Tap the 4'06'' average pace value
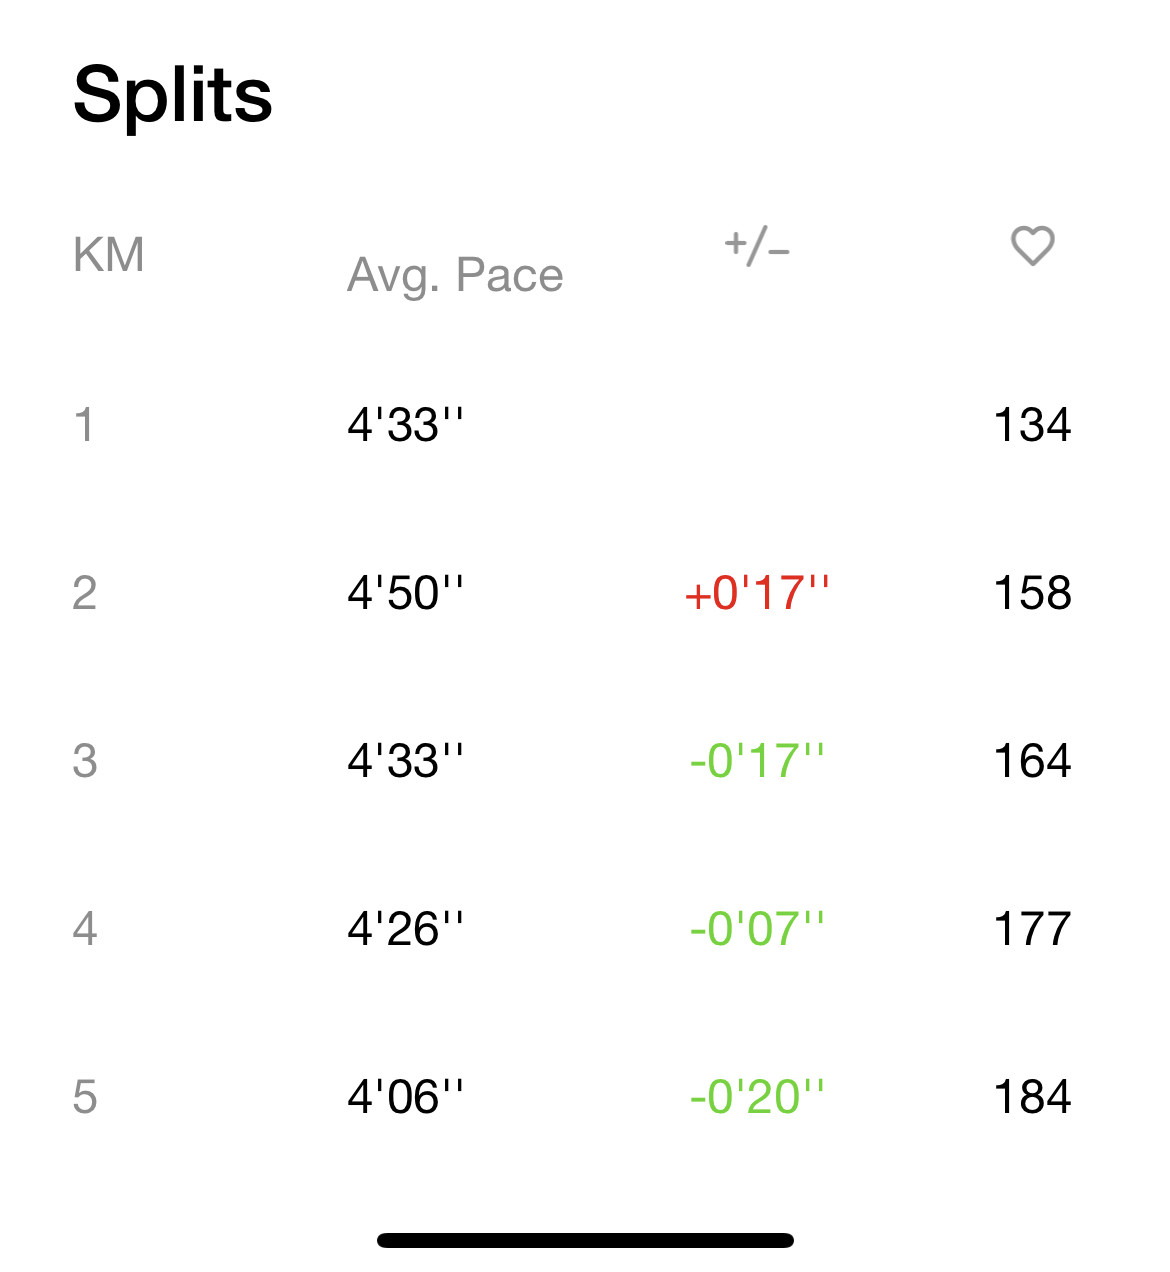1170x1272 pixels. pyautogui.click(x=405, y=1097)
